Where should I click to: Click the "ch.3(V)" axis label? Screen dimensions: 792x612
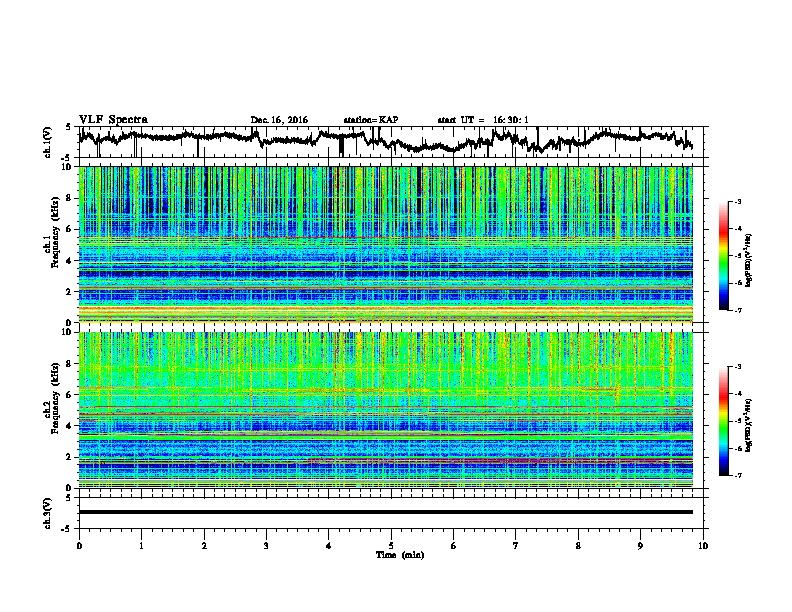coord(48,513)
